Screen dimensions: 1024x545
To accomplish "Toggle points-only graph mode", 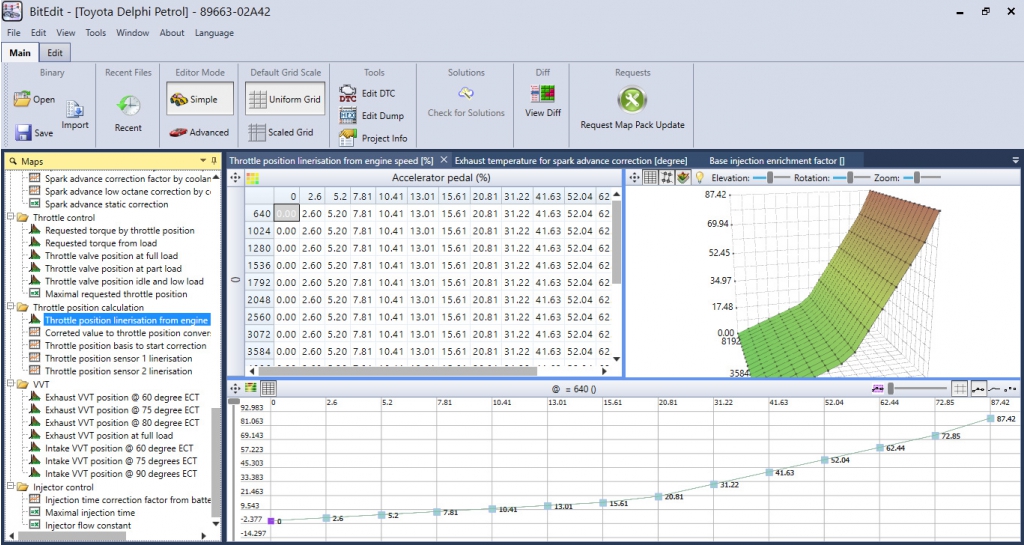I will point(1010,388).
